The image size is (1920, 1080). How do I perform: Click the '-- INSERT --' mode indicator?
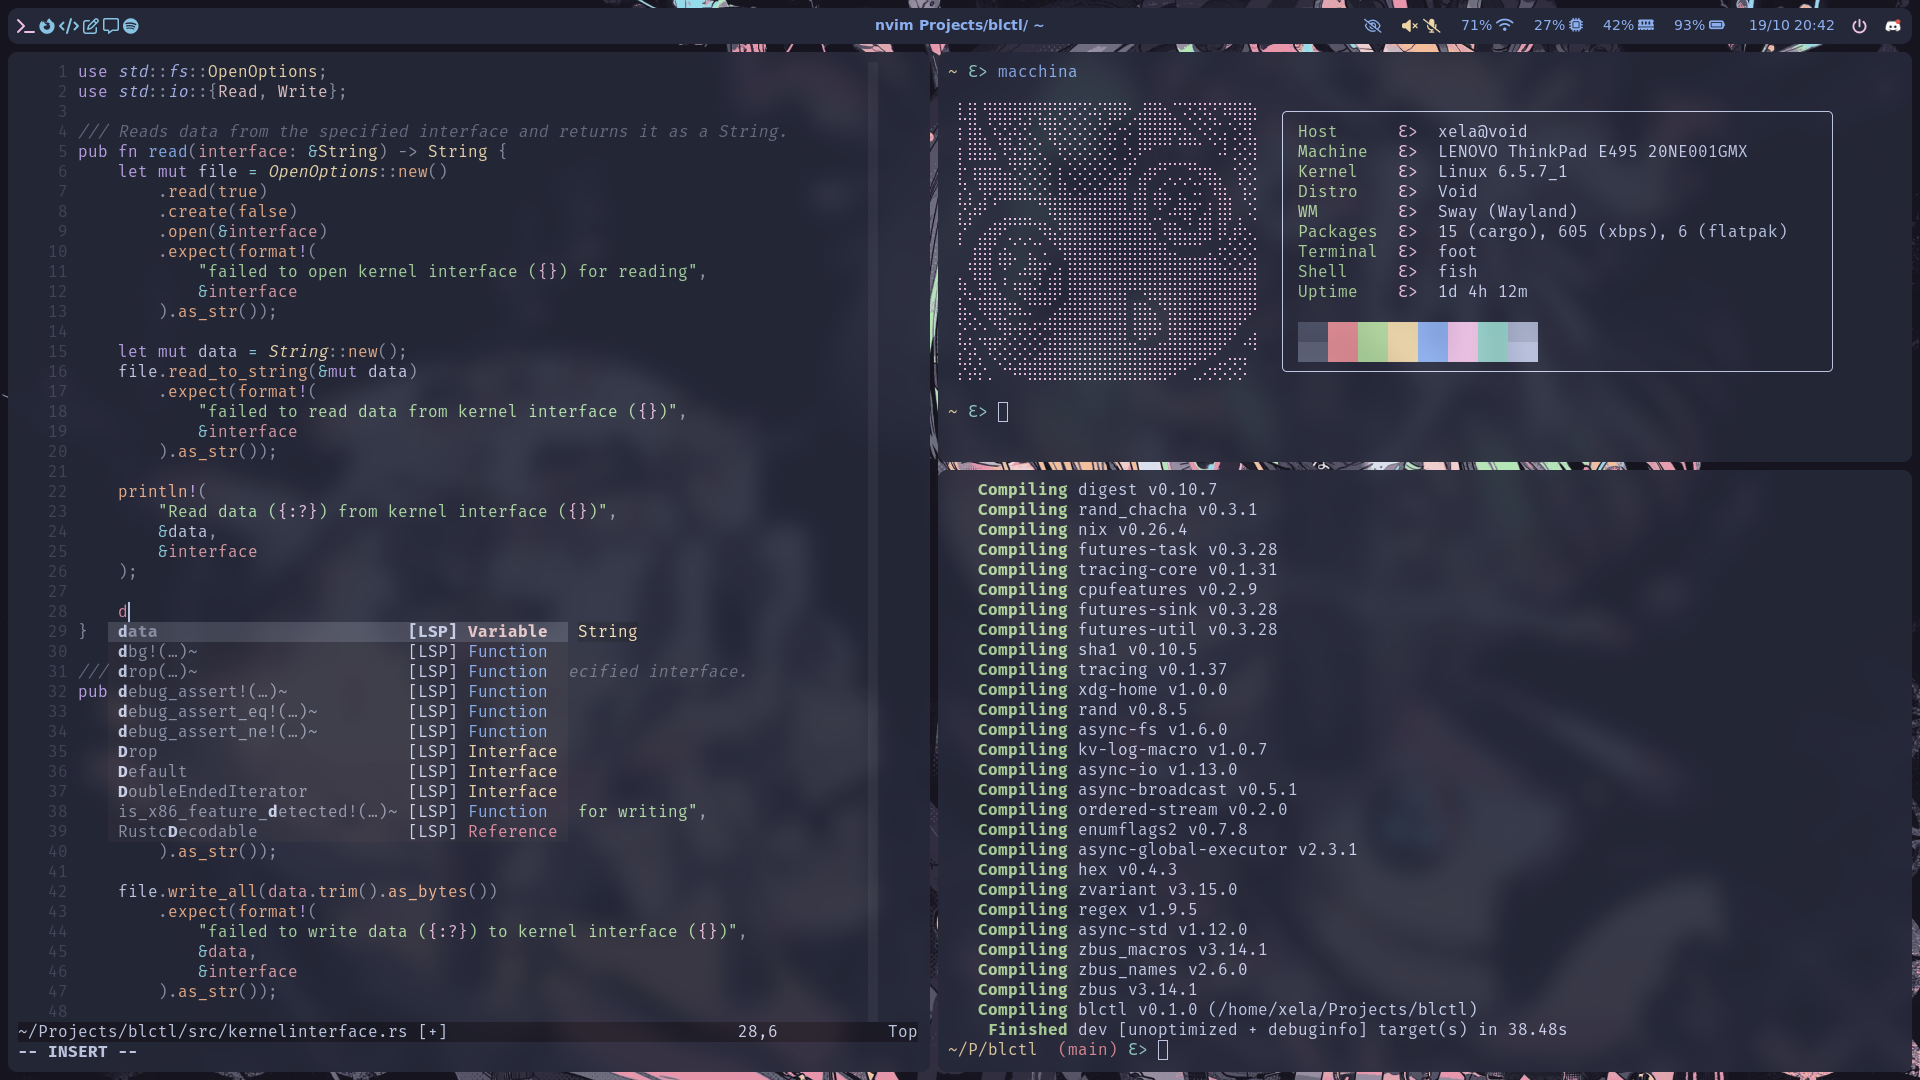tap(77, 1052)
